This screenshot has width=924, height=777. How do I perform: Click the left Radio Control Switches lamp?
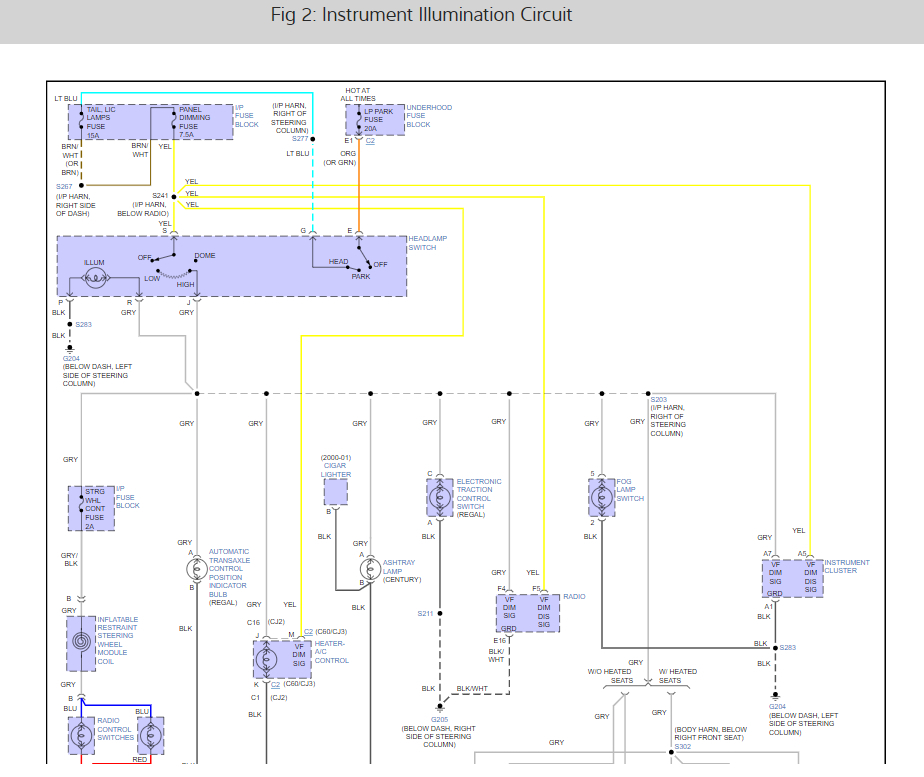81,736
